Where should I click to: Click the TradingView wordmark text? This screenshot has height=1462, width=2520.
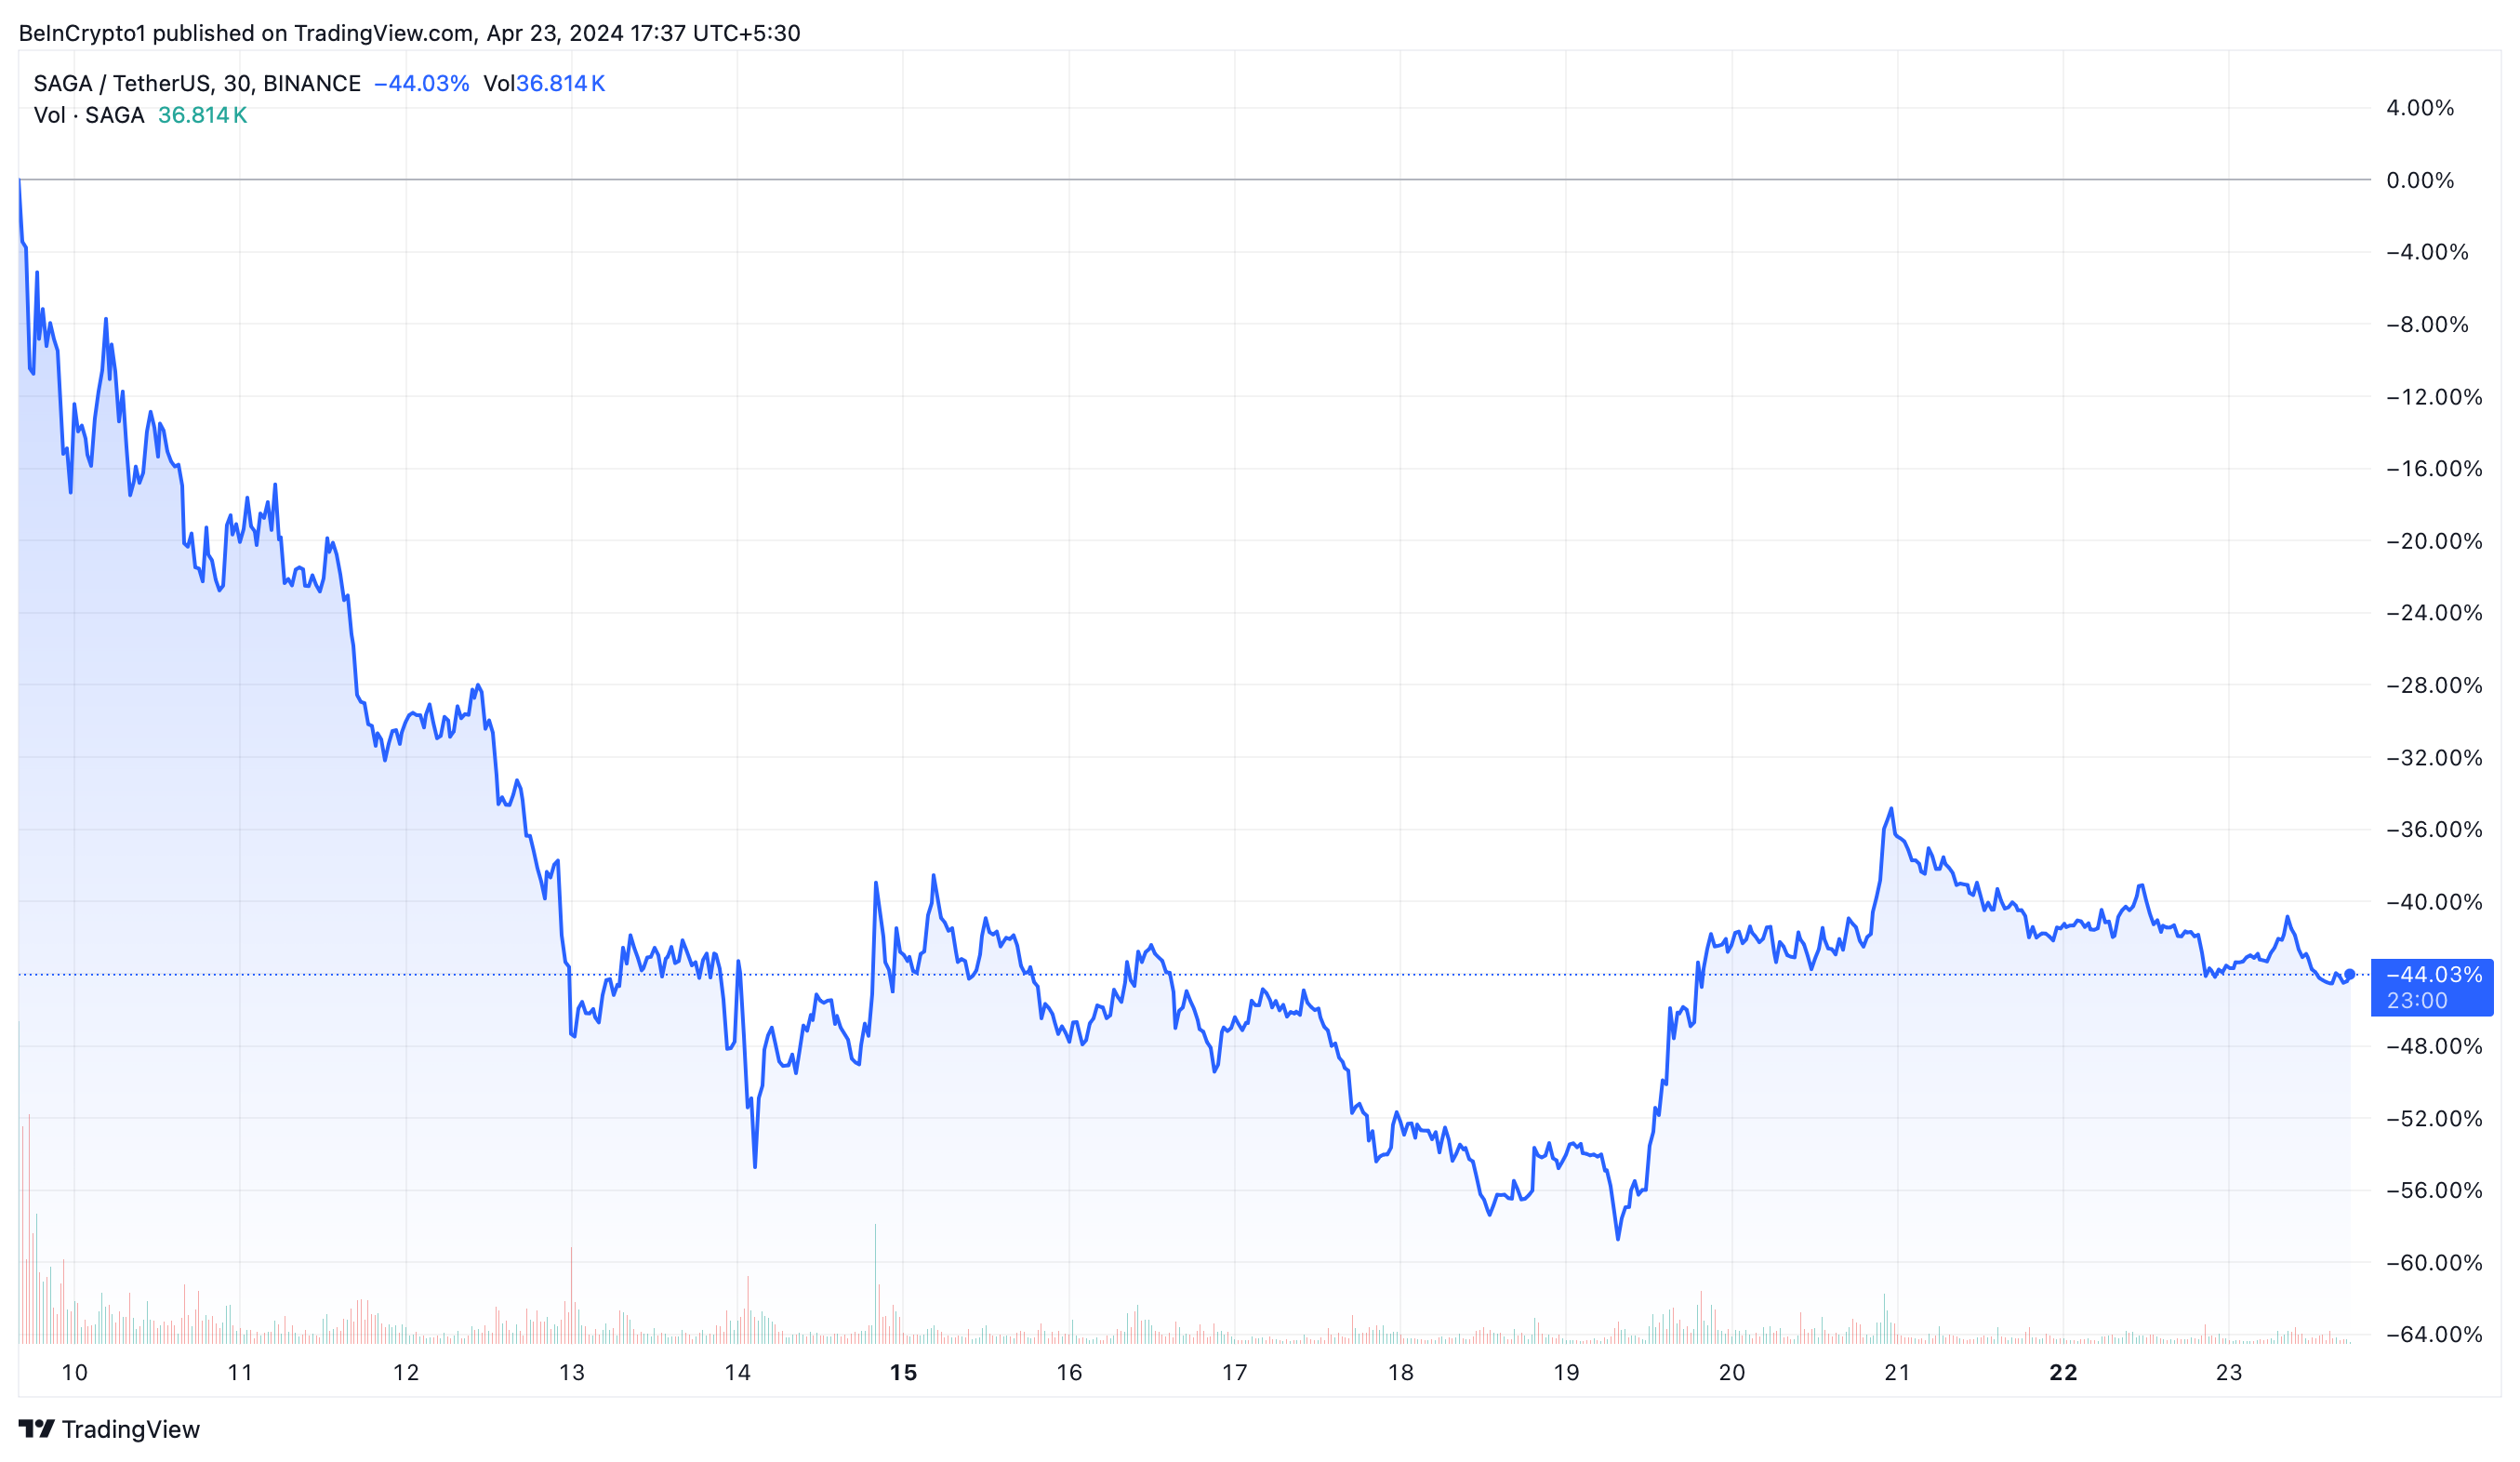coord(130,1429)
